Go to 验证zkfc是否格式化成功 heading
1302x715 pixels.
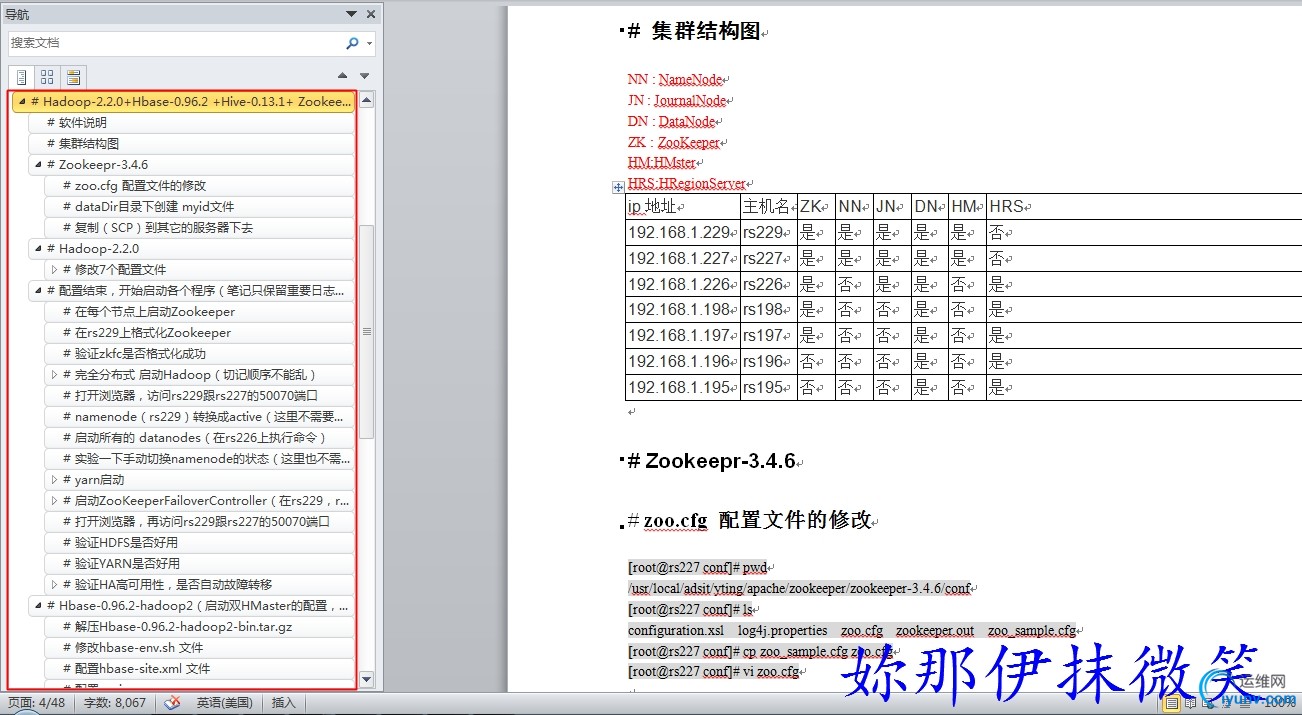click(x=199, y=353)
